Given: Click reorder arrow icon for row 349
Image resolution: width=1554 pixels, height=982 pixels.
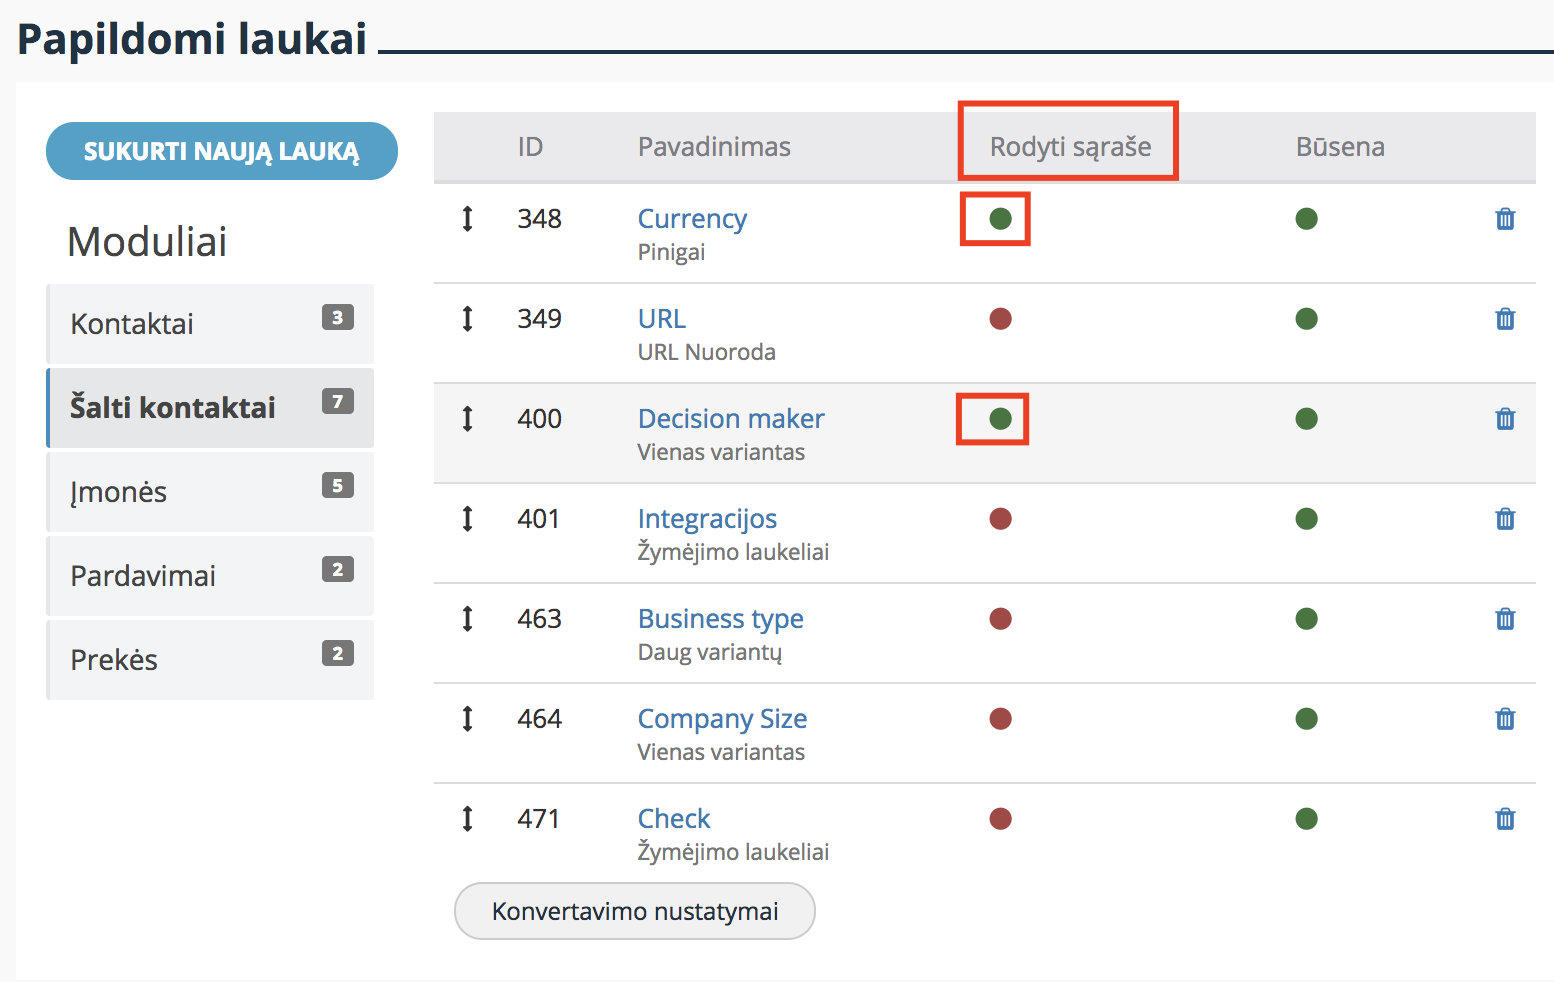Looking at the screenshot, I should pos(467,319).
